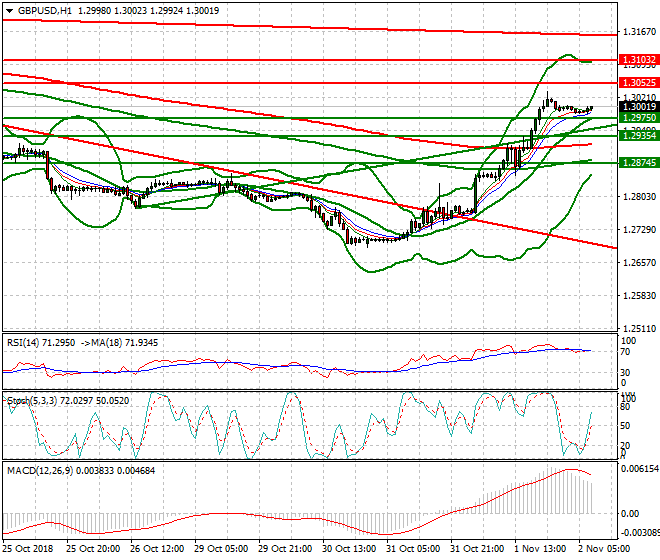Select the MACD 0.006154 scale value
The height and width of the screenshot is (560, 660).
pos(640,469)
